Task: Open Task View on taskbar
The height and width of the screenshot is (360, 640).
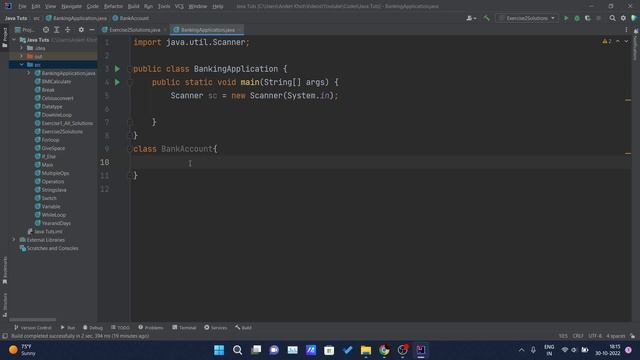Action: tap(256, 350)
